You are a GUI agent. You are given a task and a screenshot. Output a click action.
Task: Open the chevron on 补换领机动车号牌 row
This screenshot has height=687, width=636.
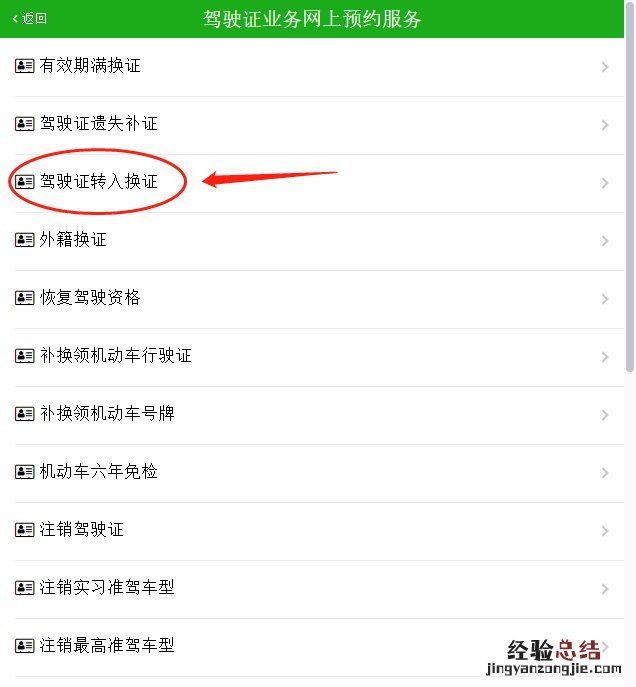tap(605, 415)
